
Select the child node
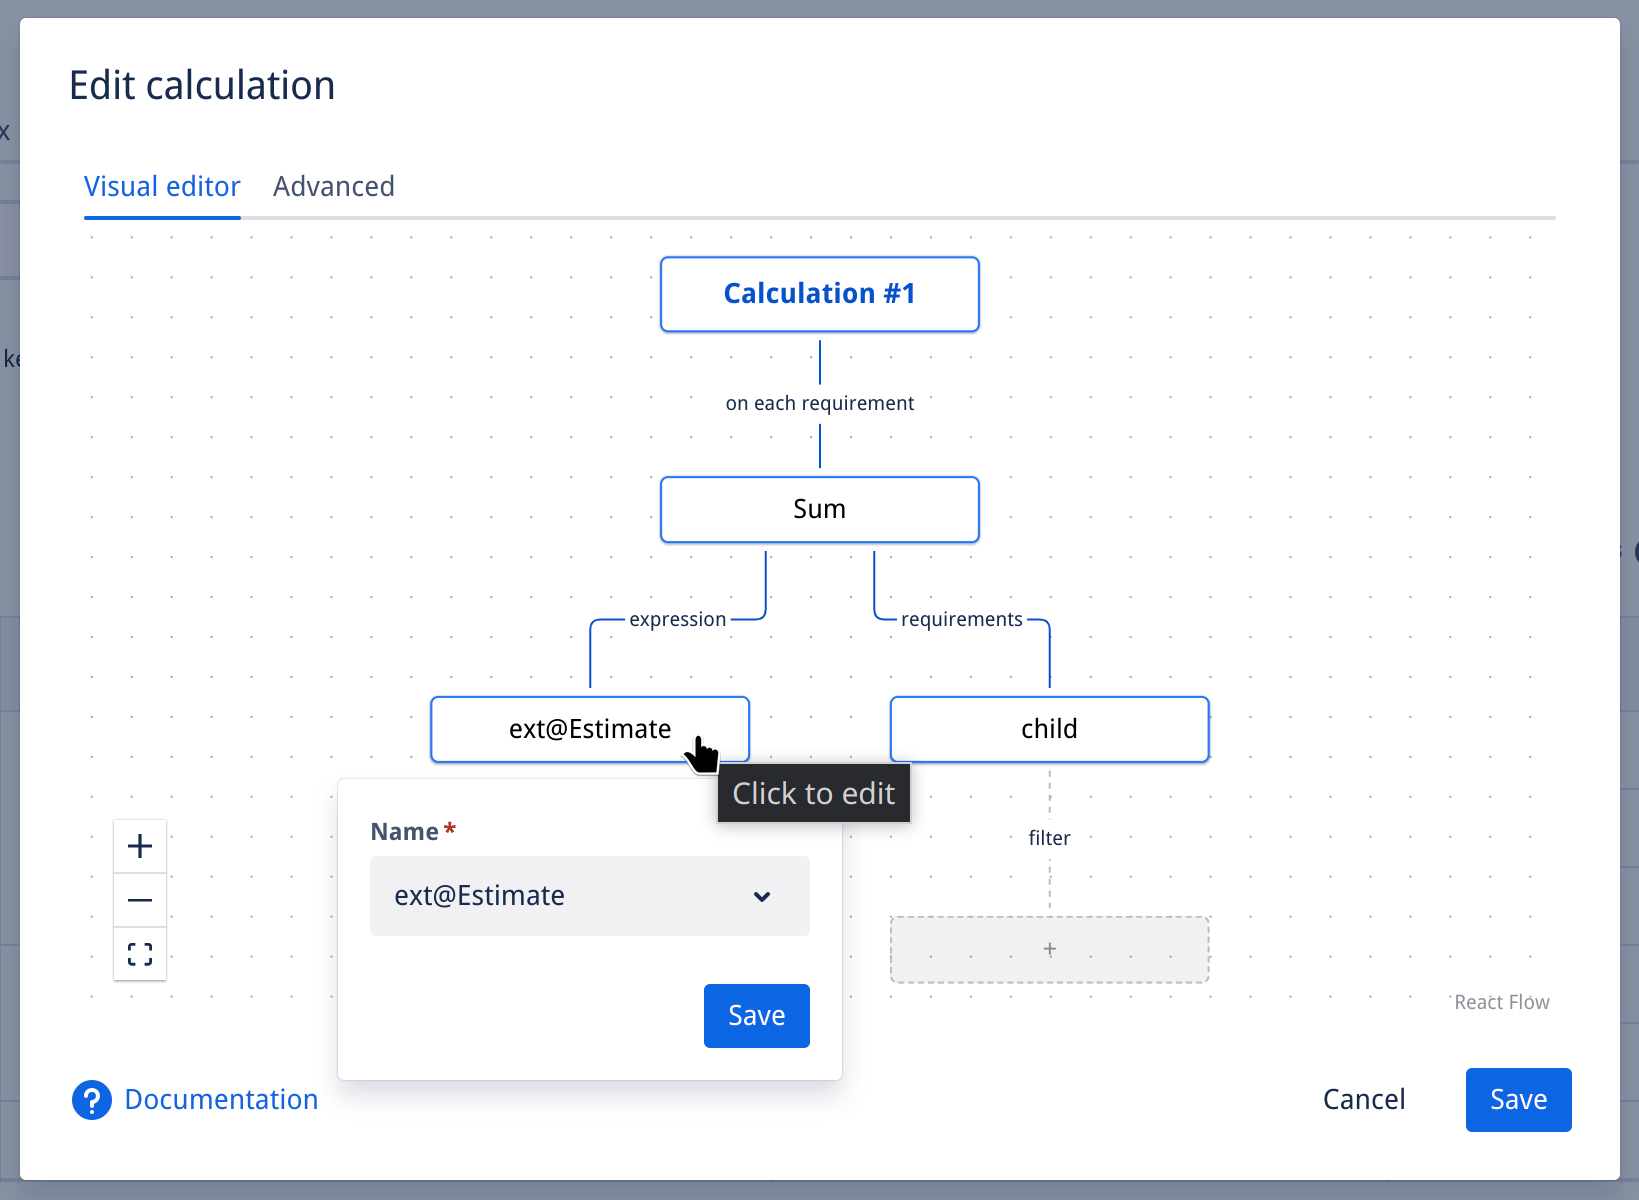tap(1049, 729)
